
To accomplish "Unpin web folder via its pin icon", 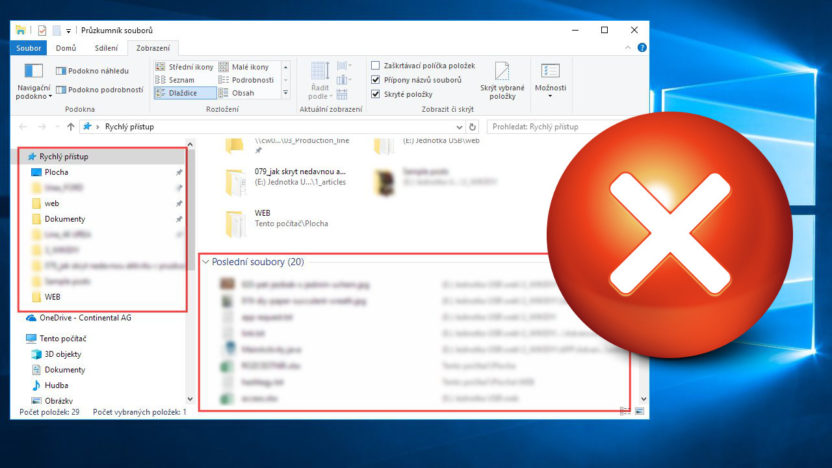I will click(x=179, y=204).
